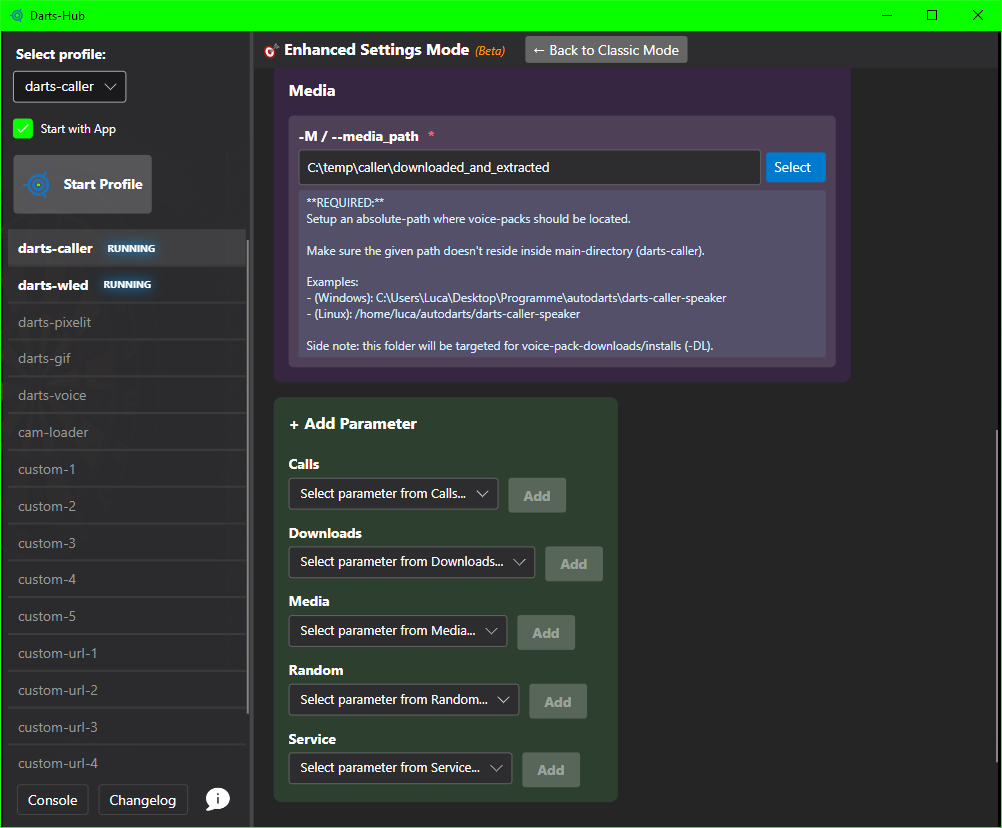Image resolution: width=1002 pixels, height=828 pixels.
Task: Select the darts-gif profile
Action: coord(127,358)
